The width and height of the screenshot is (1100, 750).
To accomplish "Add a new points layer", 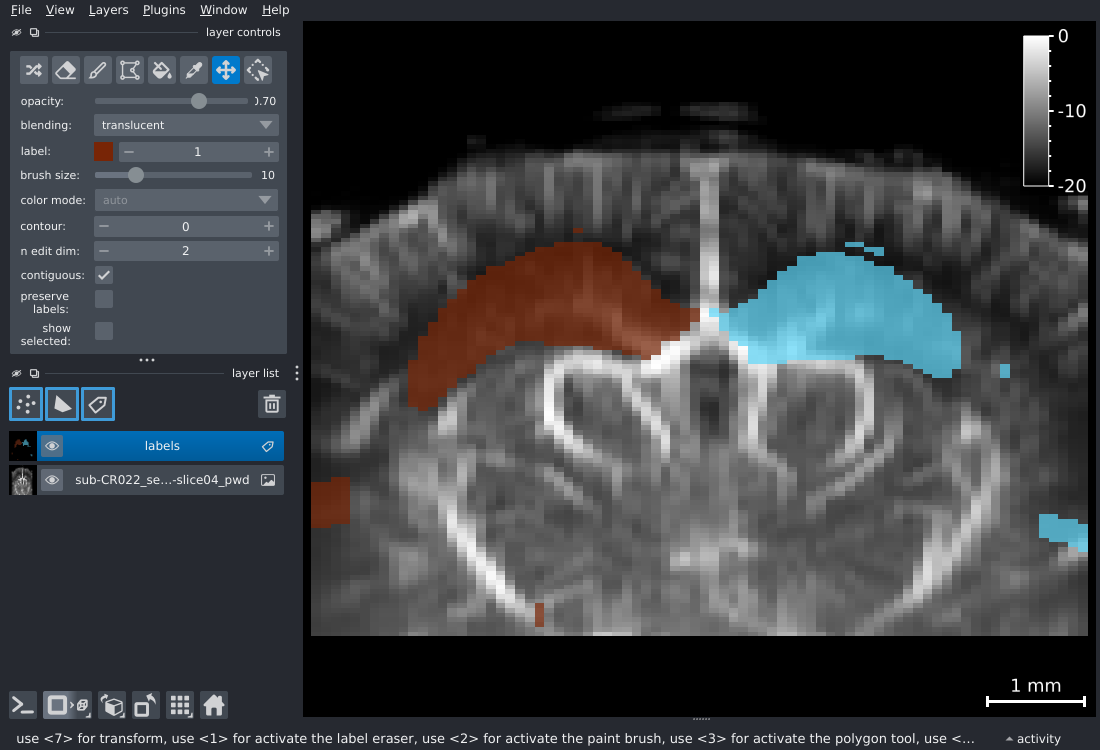I will [26, 404].
